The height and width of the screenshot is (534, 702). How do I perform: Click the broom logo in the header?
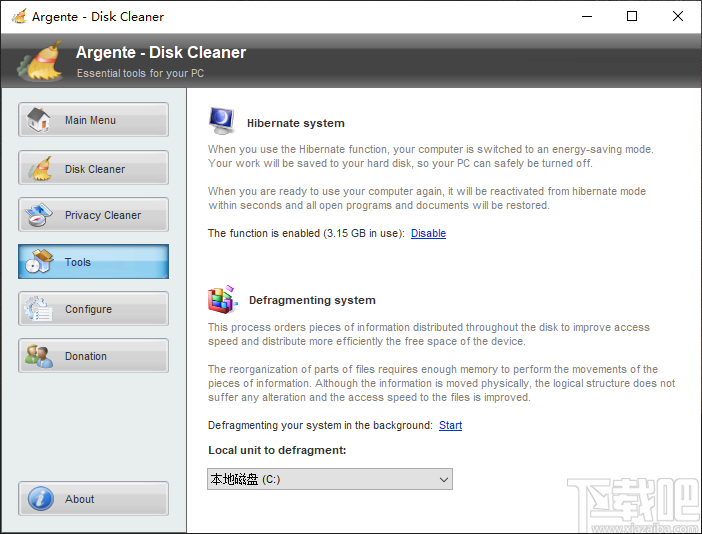click(x=41, y=61)
